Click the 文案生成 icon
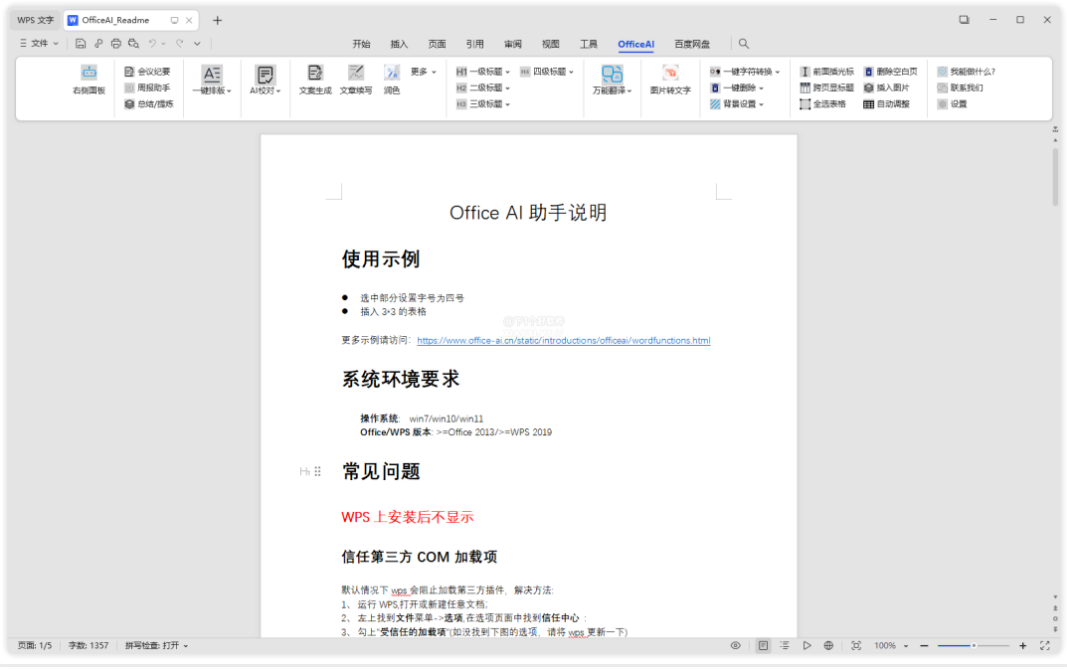The image size is (1067, 669). point(315,73)
